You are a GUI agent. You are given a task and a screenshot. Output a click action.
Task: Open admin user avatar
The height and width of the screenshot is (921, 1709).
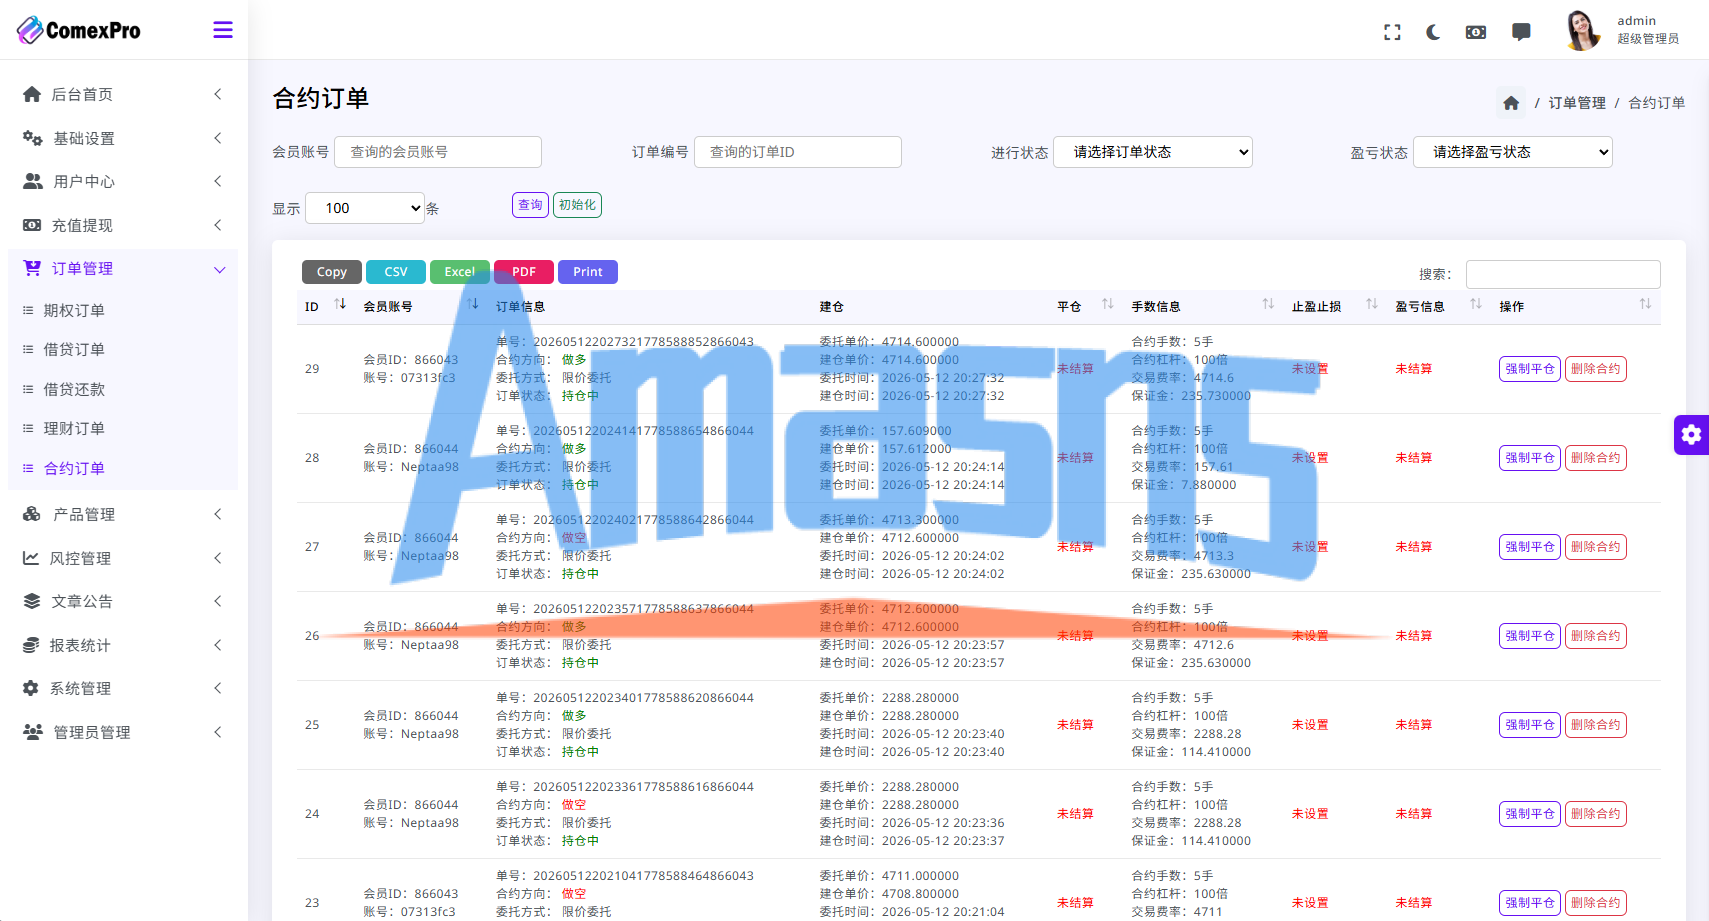click(x=1582, y=30)
